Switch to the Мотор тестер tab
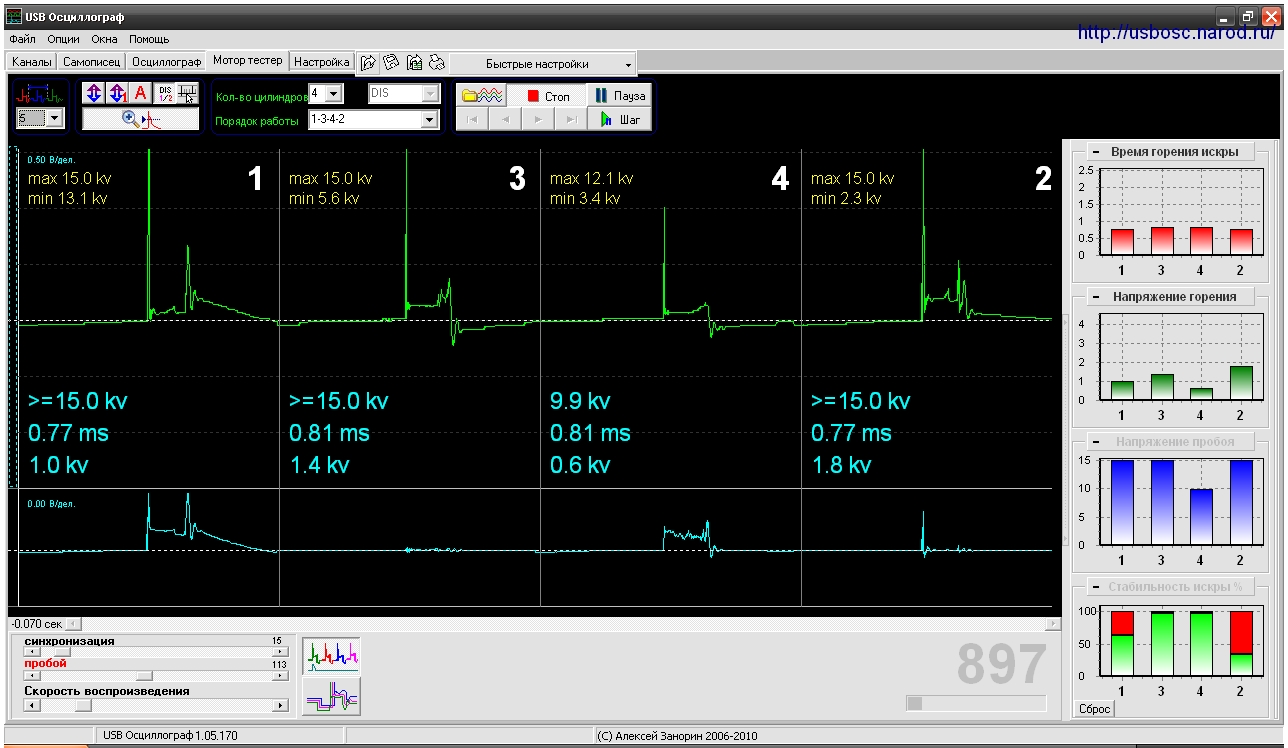Viewport: 1288px width, 748px height. pos(247,60)
